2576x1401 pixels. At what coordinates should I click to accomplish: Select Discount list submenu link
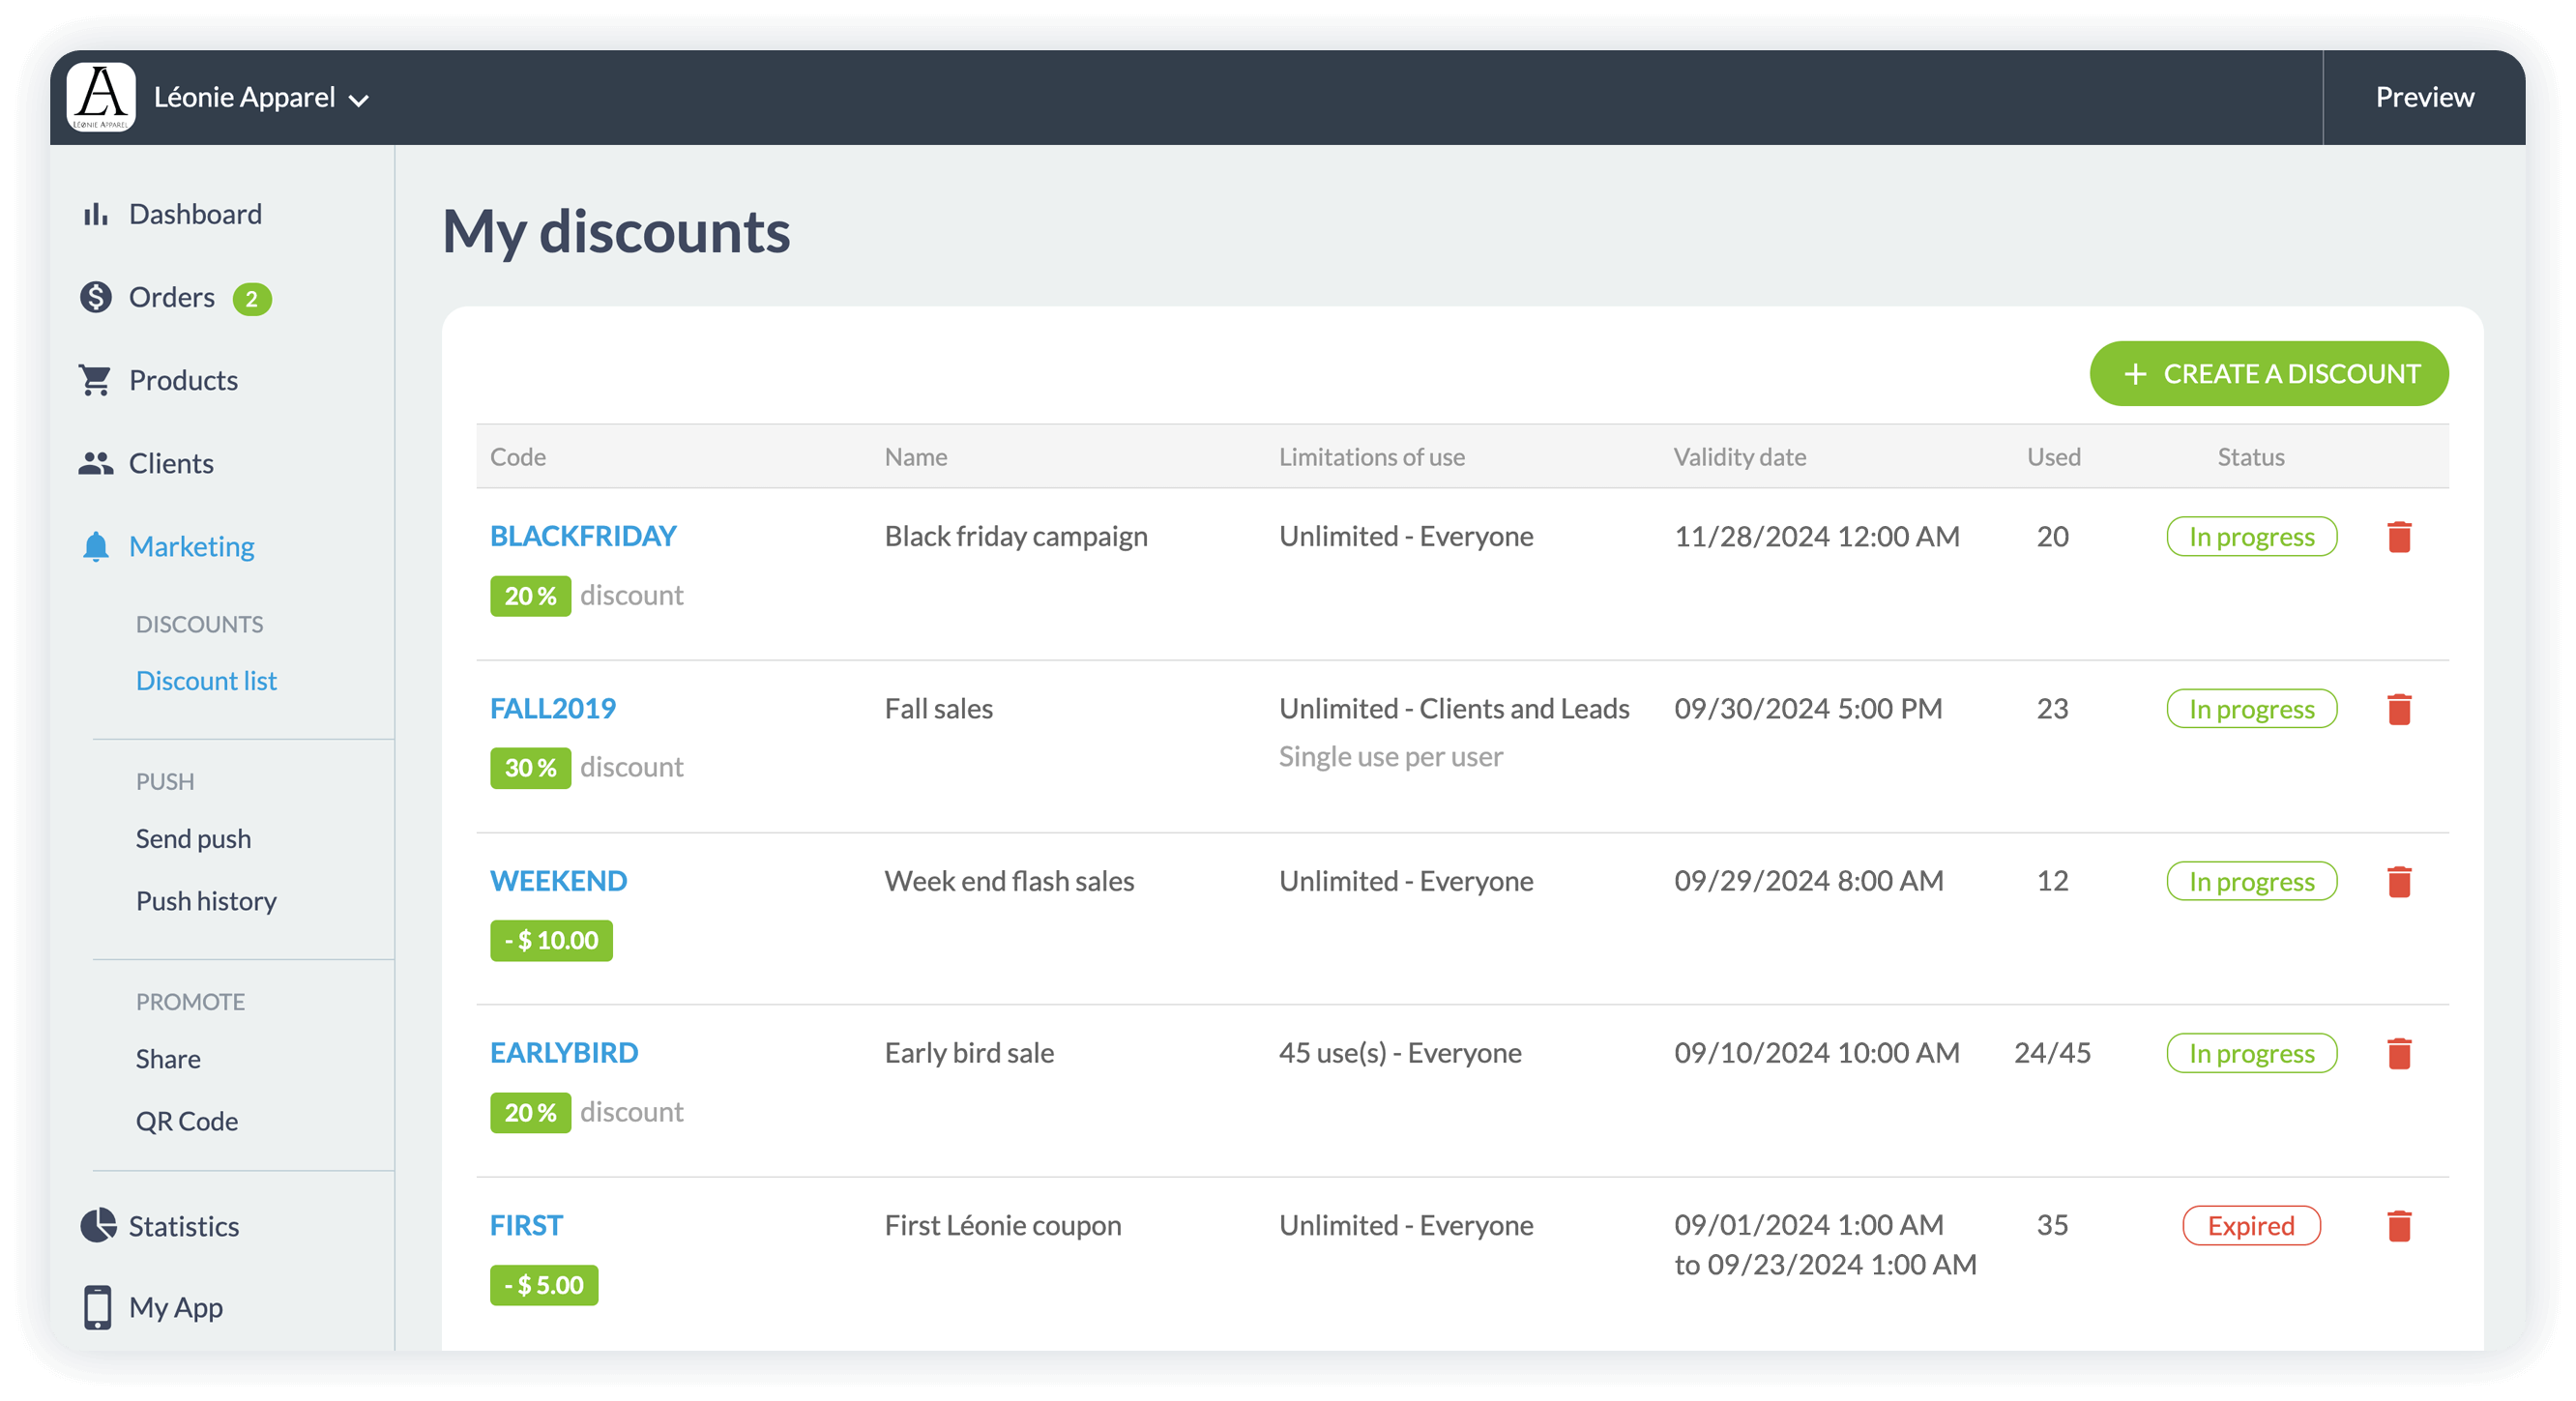(x=206, y=680)
